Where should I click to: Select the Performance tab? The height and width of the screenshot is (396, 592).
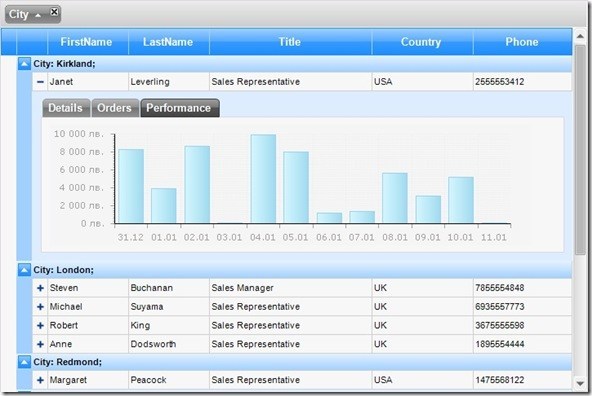180,108
